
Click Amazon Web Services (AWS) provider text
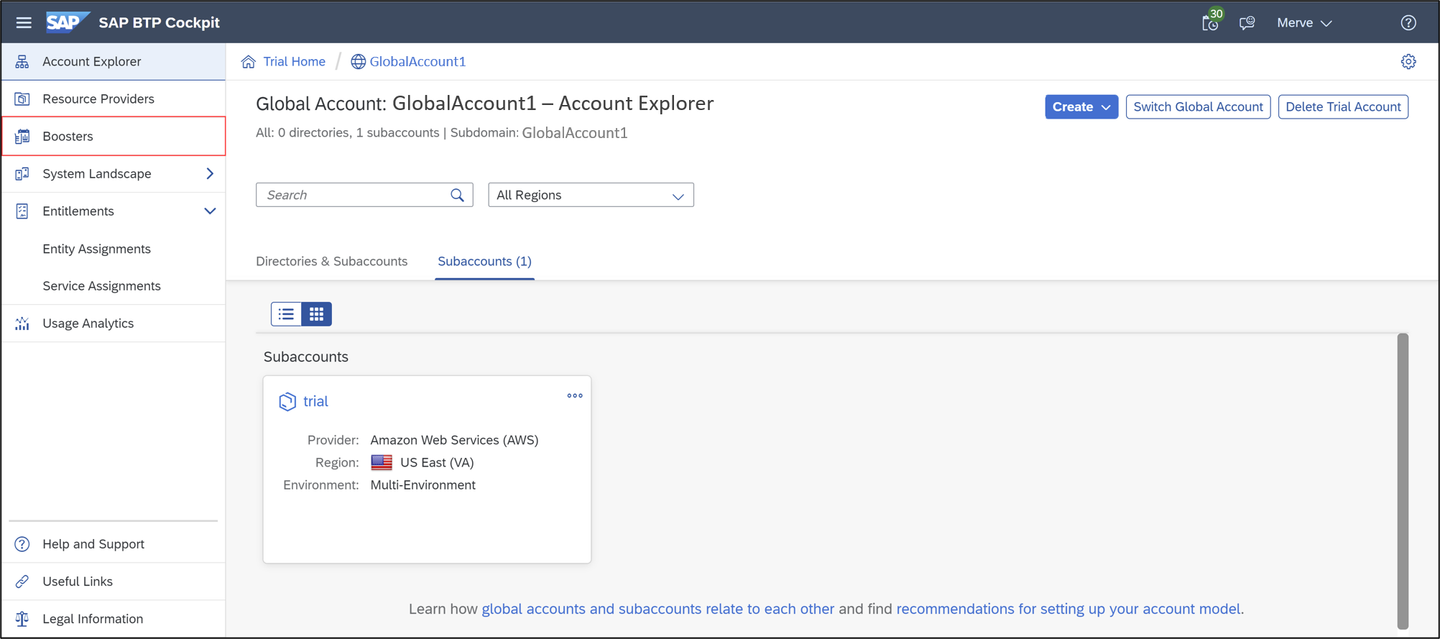coord(454,440)
